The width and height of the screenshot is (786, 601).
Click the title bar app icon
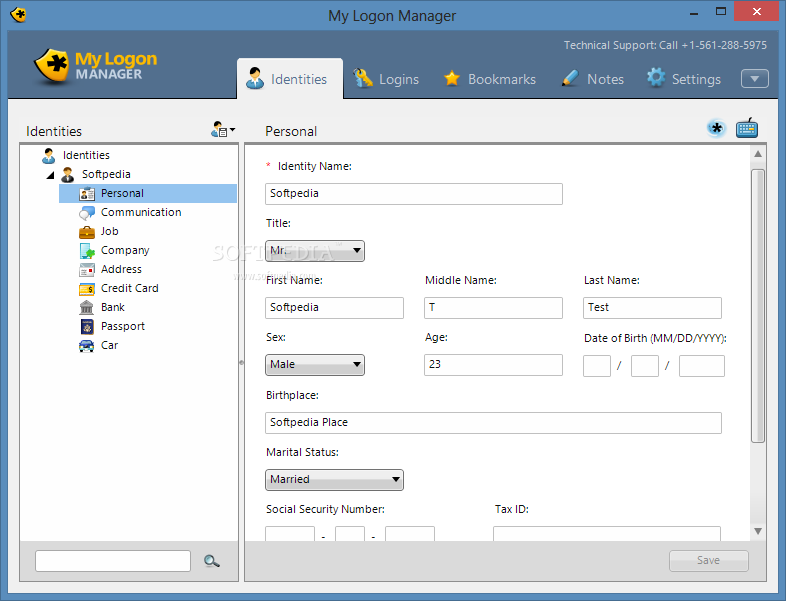(x=19, y=14)
